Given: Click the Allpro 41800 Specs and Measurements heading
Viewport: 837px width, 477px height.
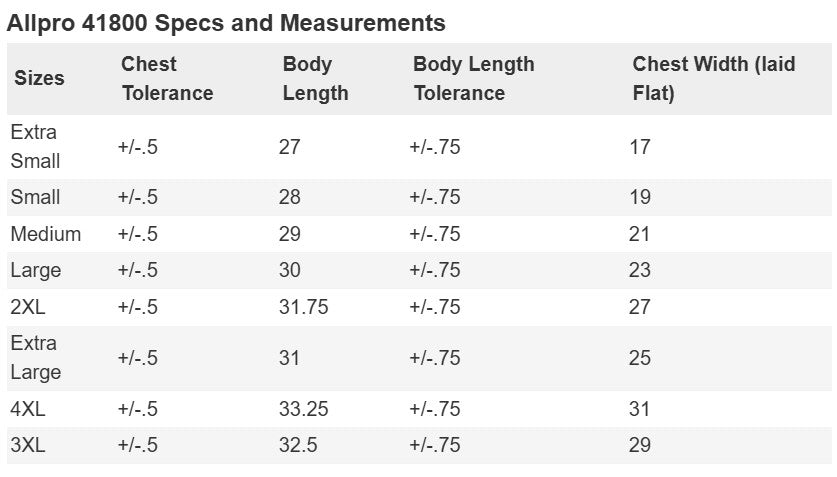Looking at the screenshot, I should click(226, 23).
